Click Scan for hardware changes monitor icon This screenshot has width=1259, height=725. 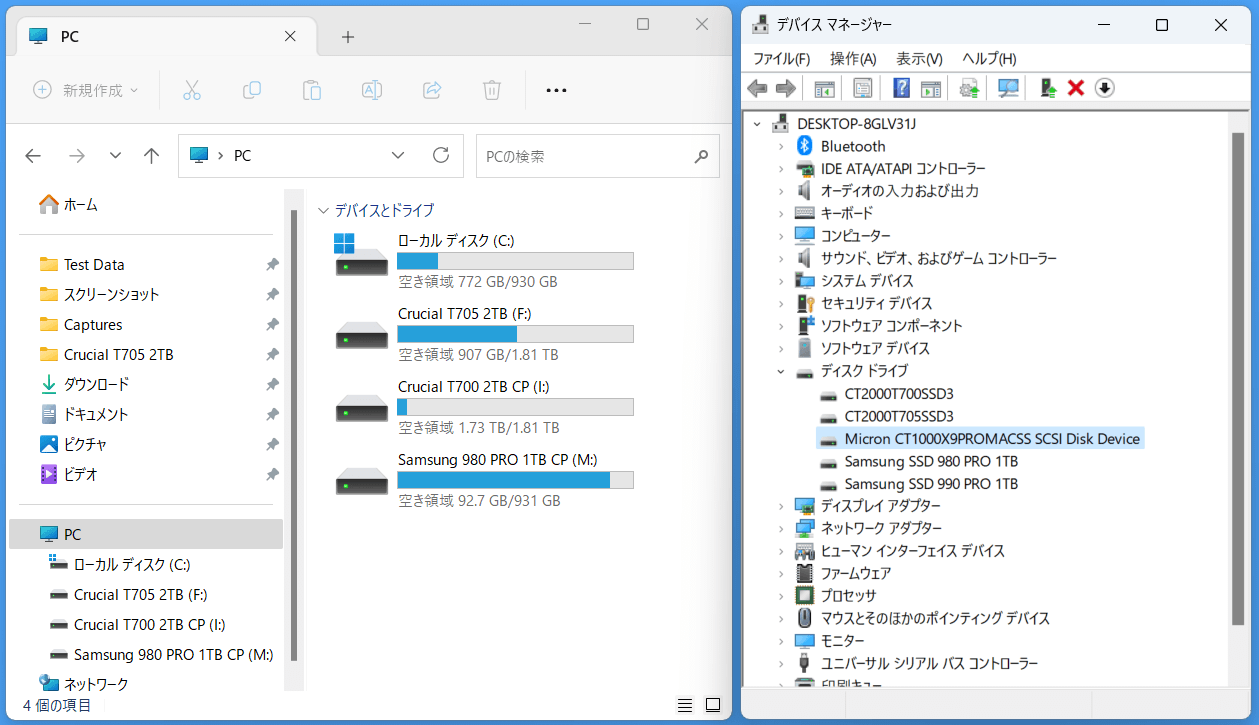click(1008, 89)
